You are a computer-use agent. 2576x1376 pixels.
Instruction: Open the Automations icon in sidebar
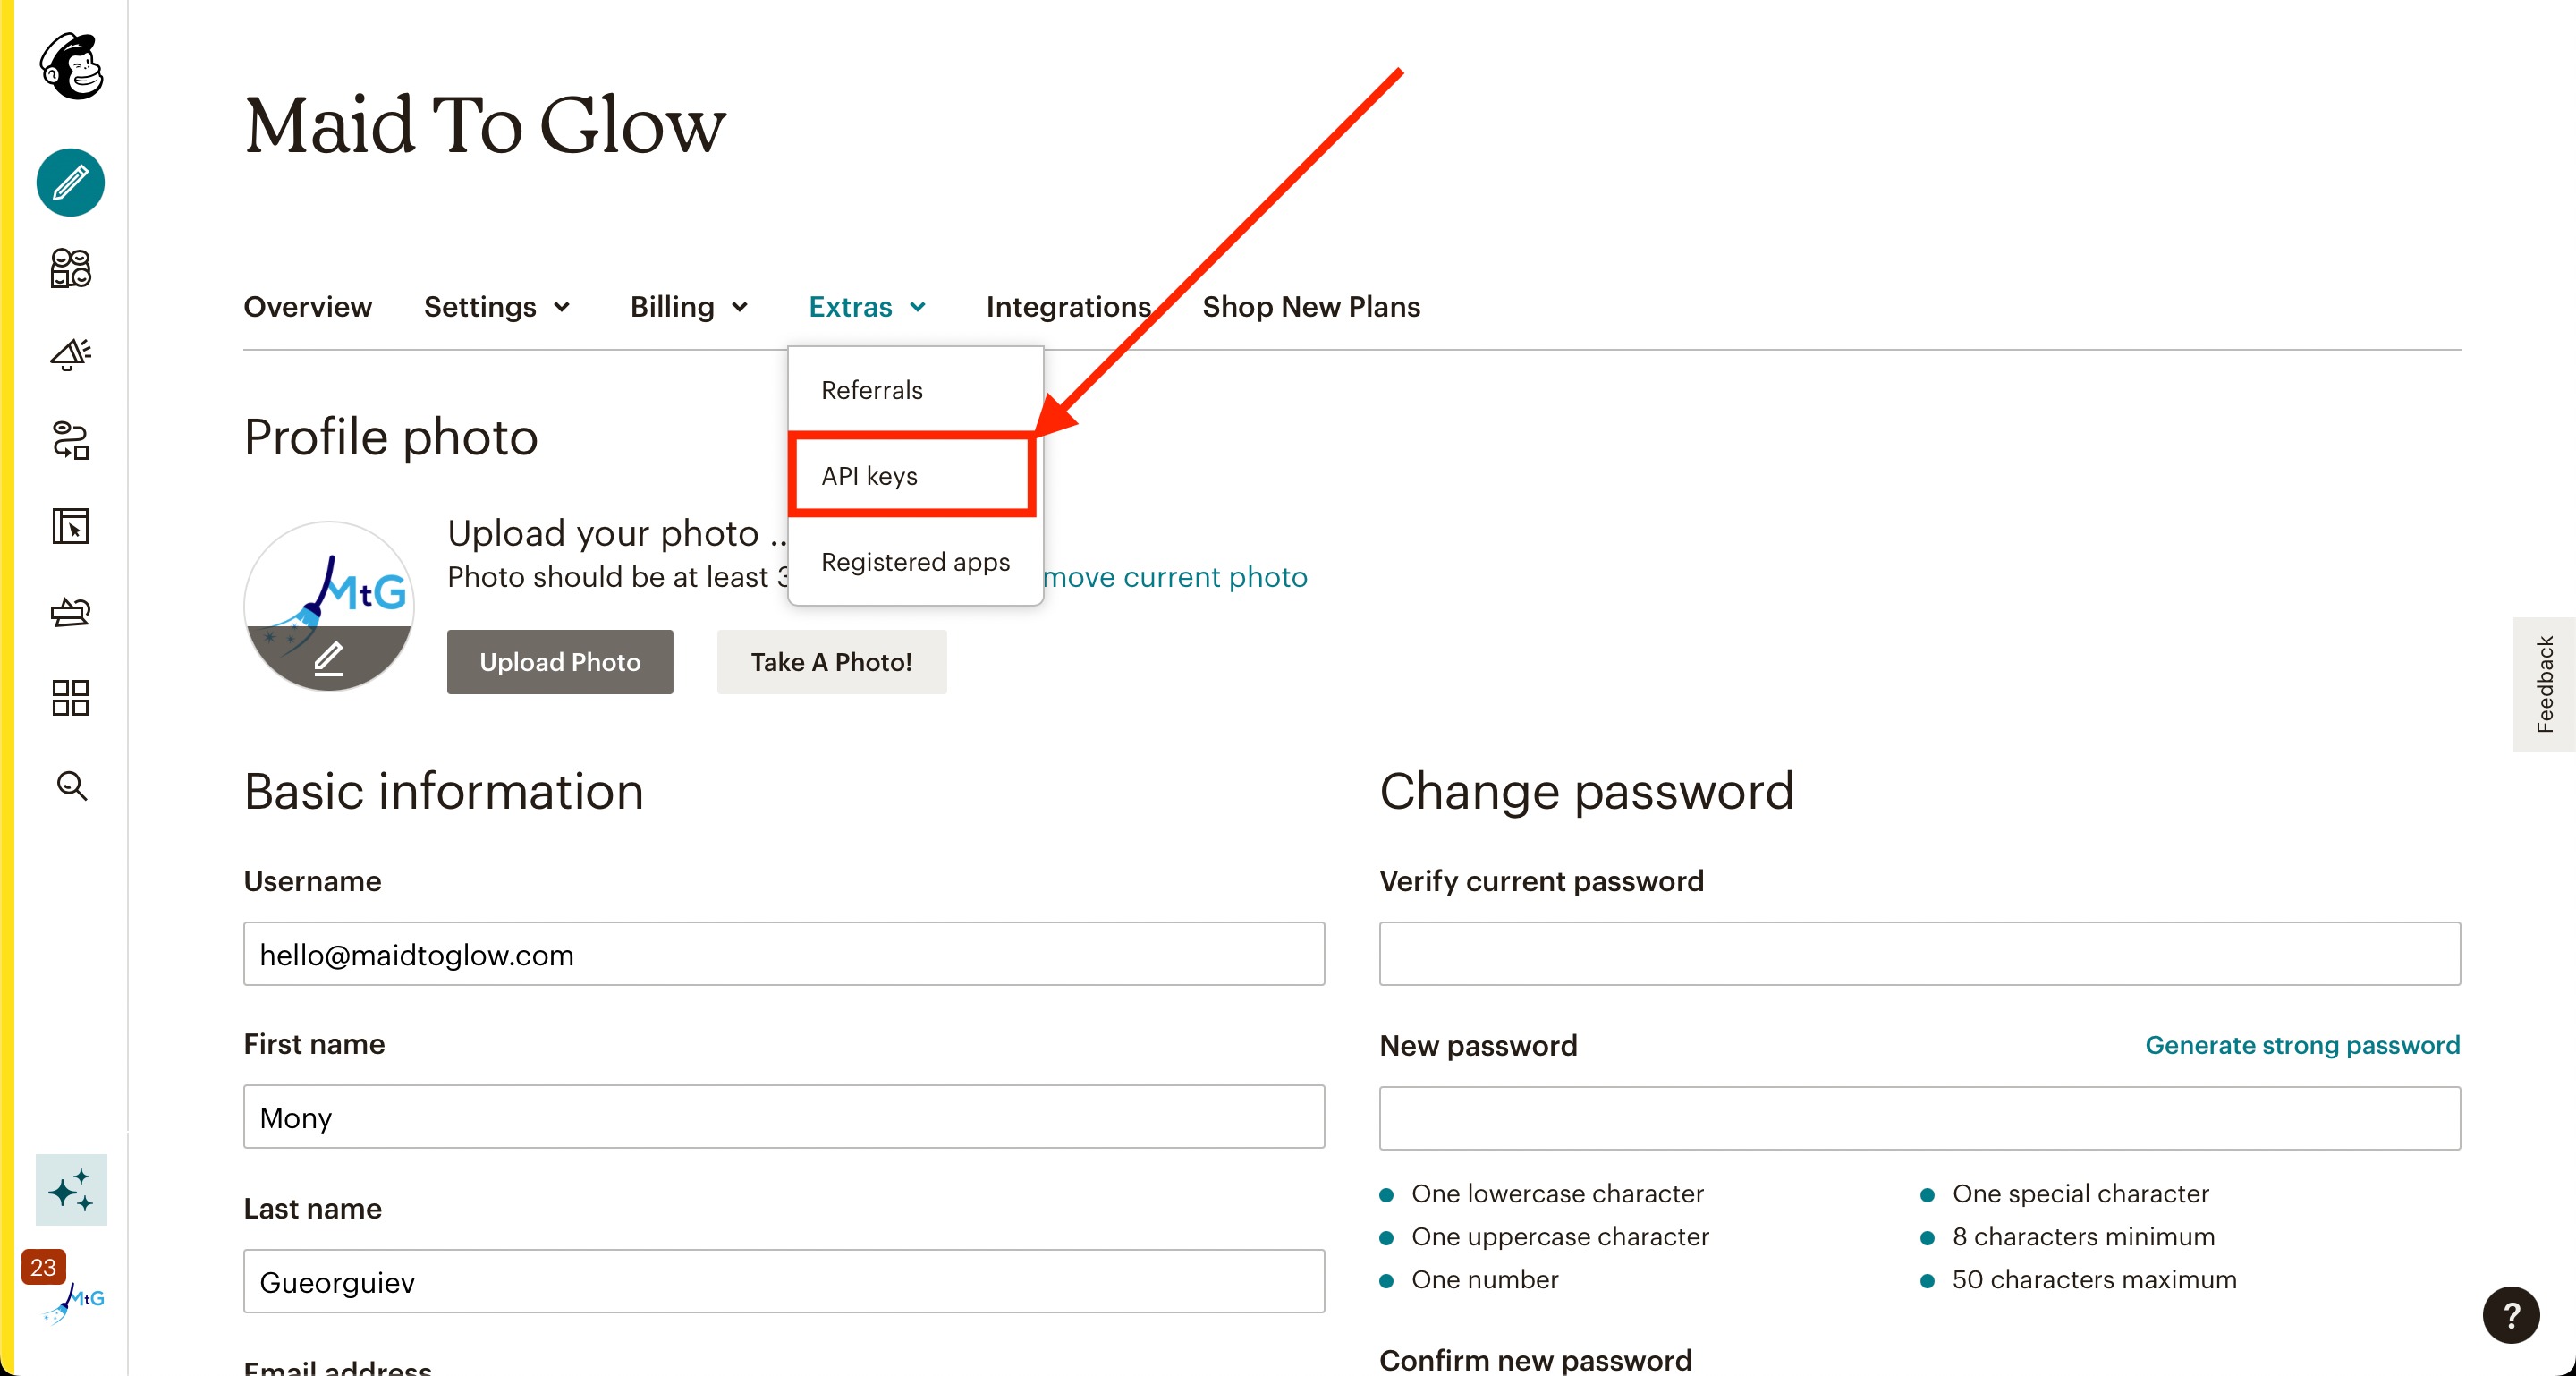71,440
